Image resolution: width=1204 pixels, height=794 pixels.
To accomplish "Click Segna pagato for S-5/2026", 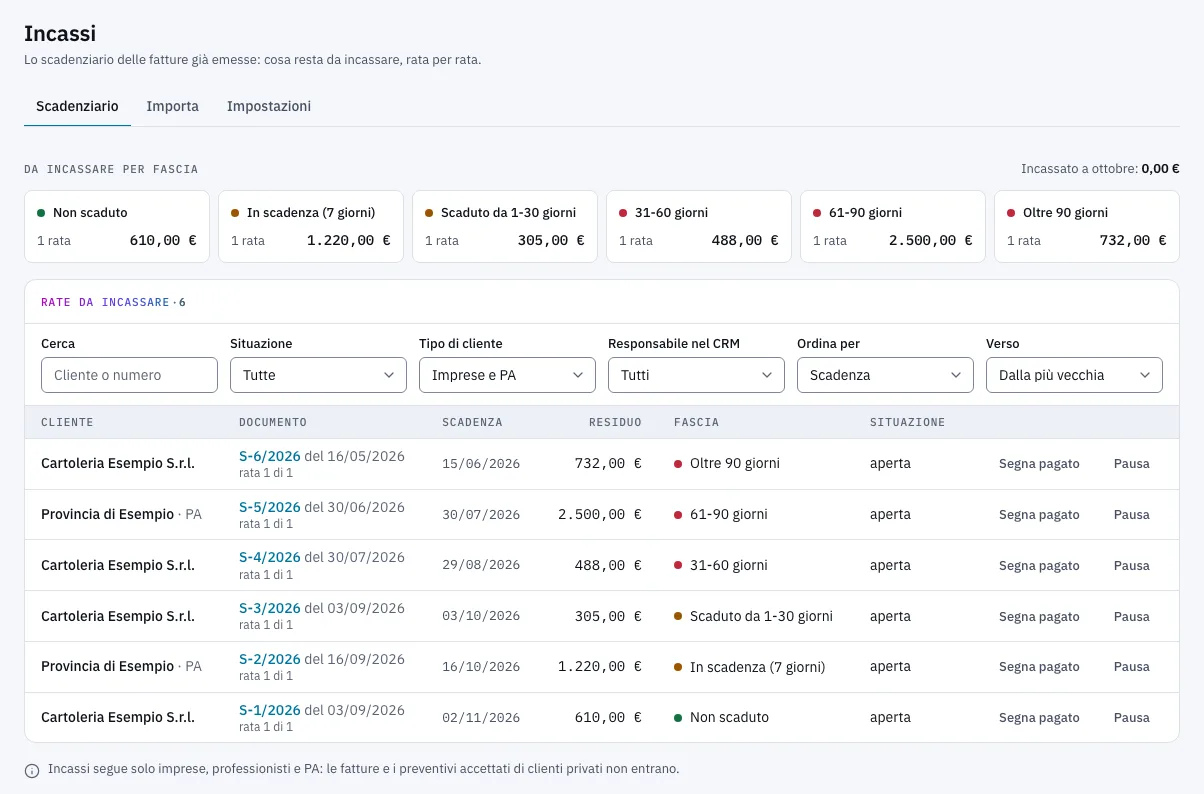I will (x=1039, y=515).
